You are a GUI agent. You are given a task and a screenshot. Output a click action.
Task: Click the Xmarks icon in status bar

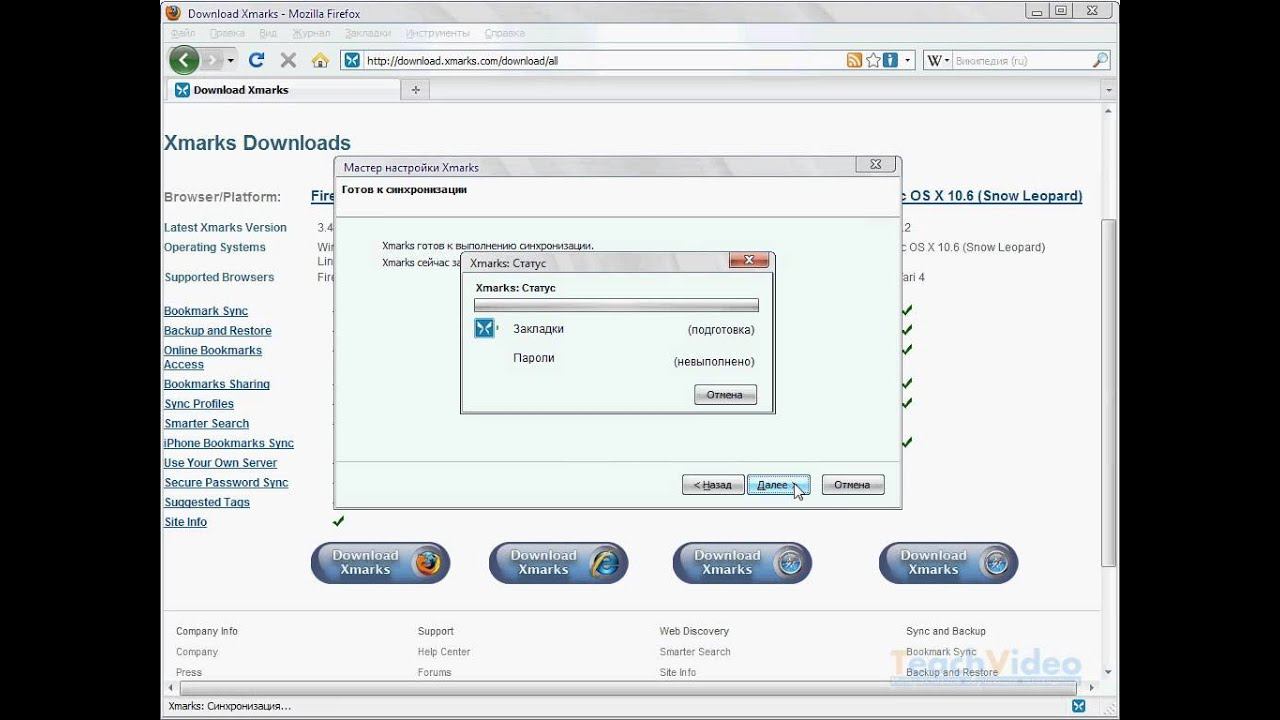tap(1078, 706)
